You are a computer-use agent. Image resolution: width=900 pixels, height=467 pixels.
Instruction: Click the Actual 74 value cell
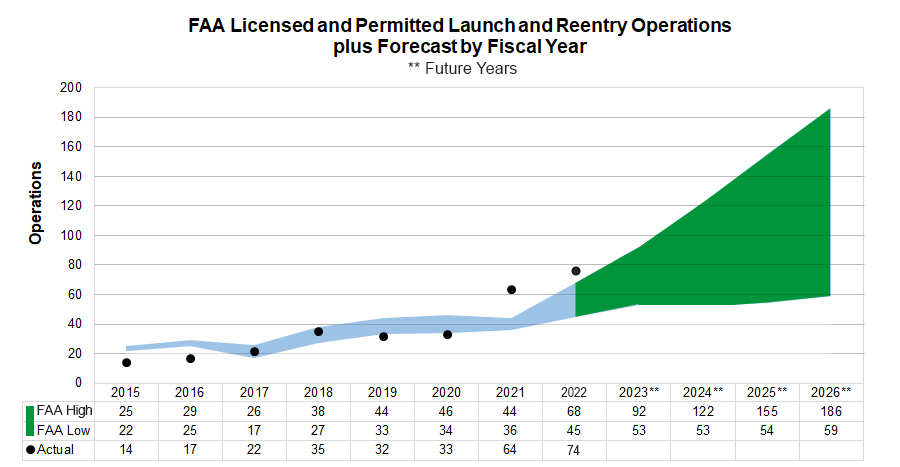pos(573,450)
